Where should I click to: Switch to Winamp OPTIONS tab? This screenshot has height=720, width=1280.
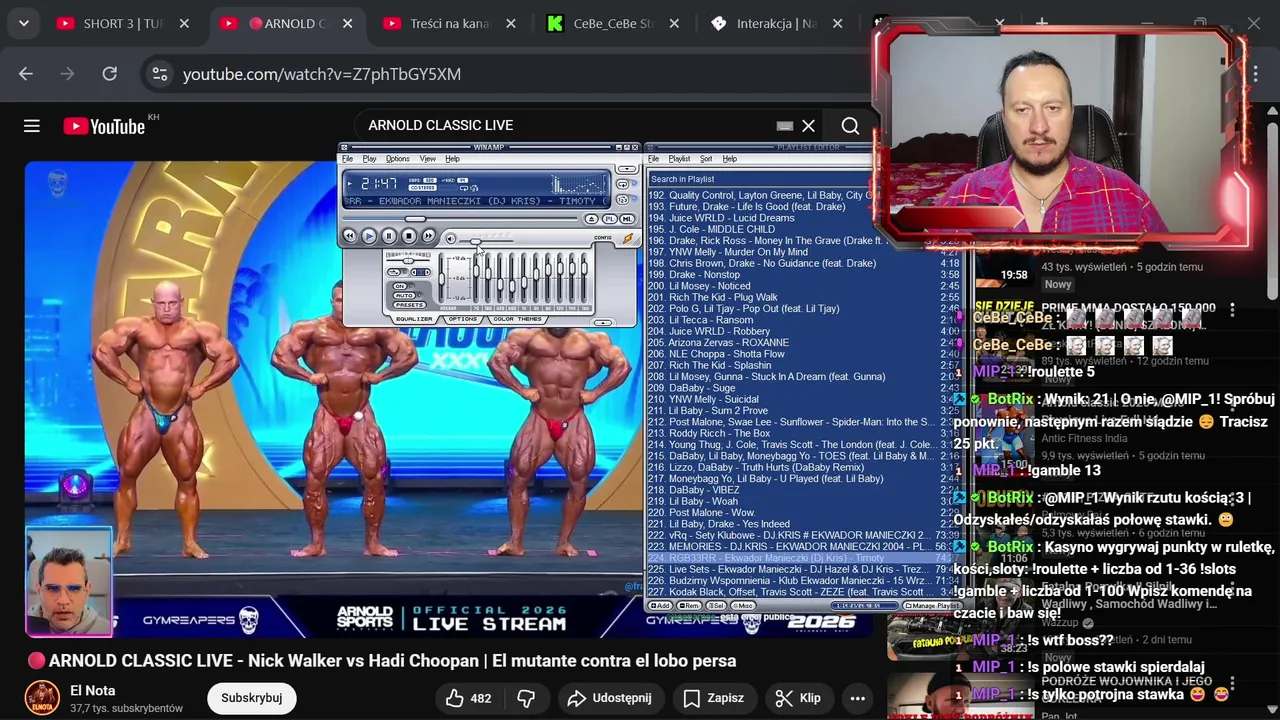tap(463, 319)
